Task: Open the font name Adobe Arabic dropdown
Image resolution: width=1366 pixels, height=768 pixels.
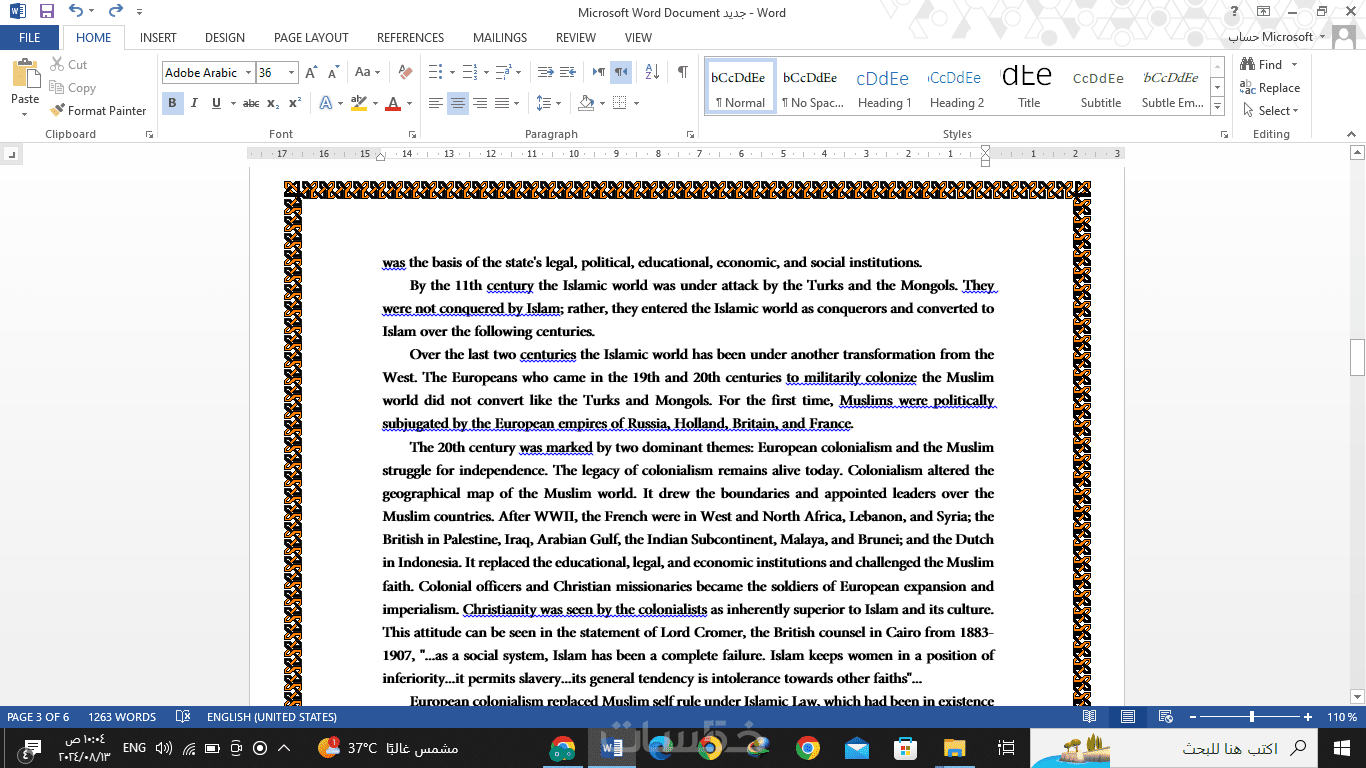Action: click(x=248, y=73)
